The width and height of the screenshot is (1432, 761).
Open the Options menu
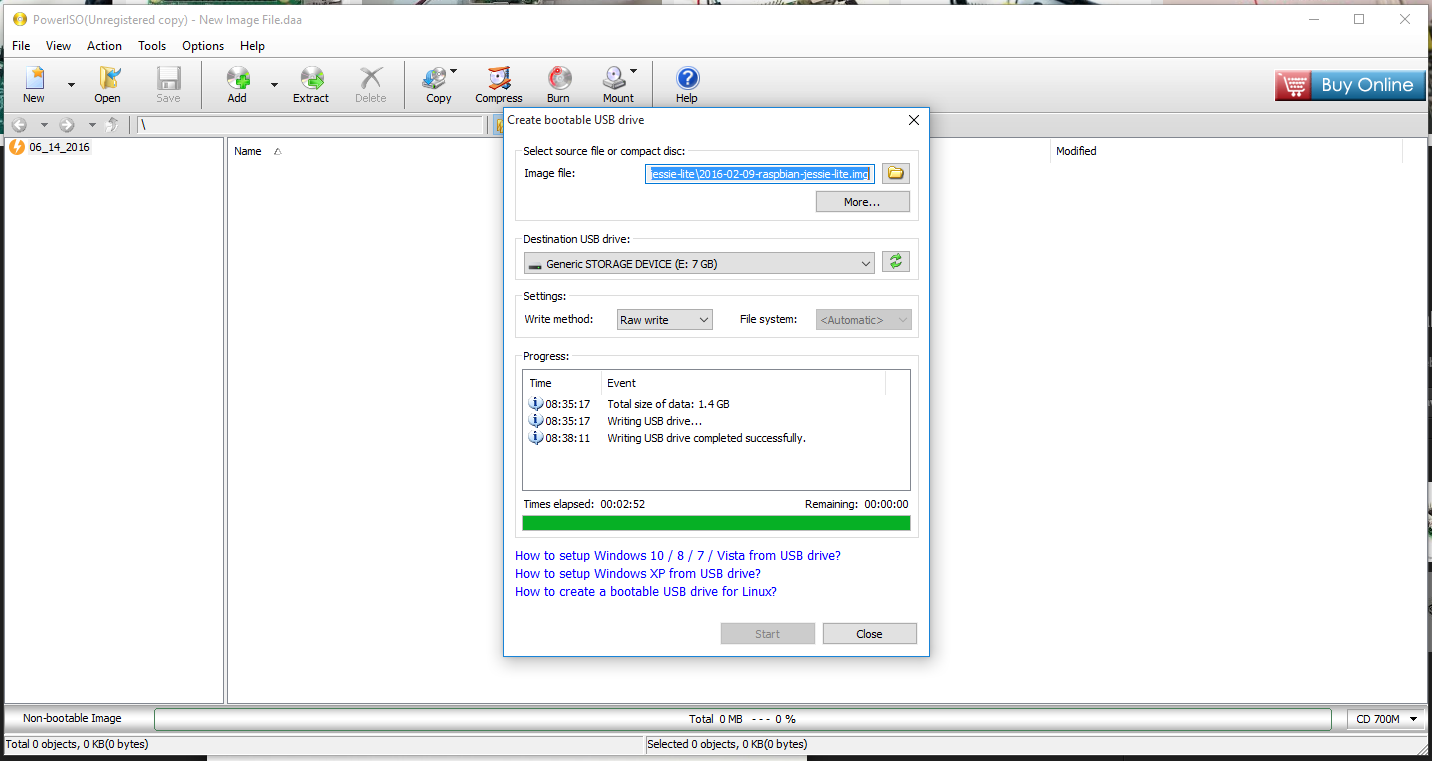pyautogui.click(x=202, y=45)
